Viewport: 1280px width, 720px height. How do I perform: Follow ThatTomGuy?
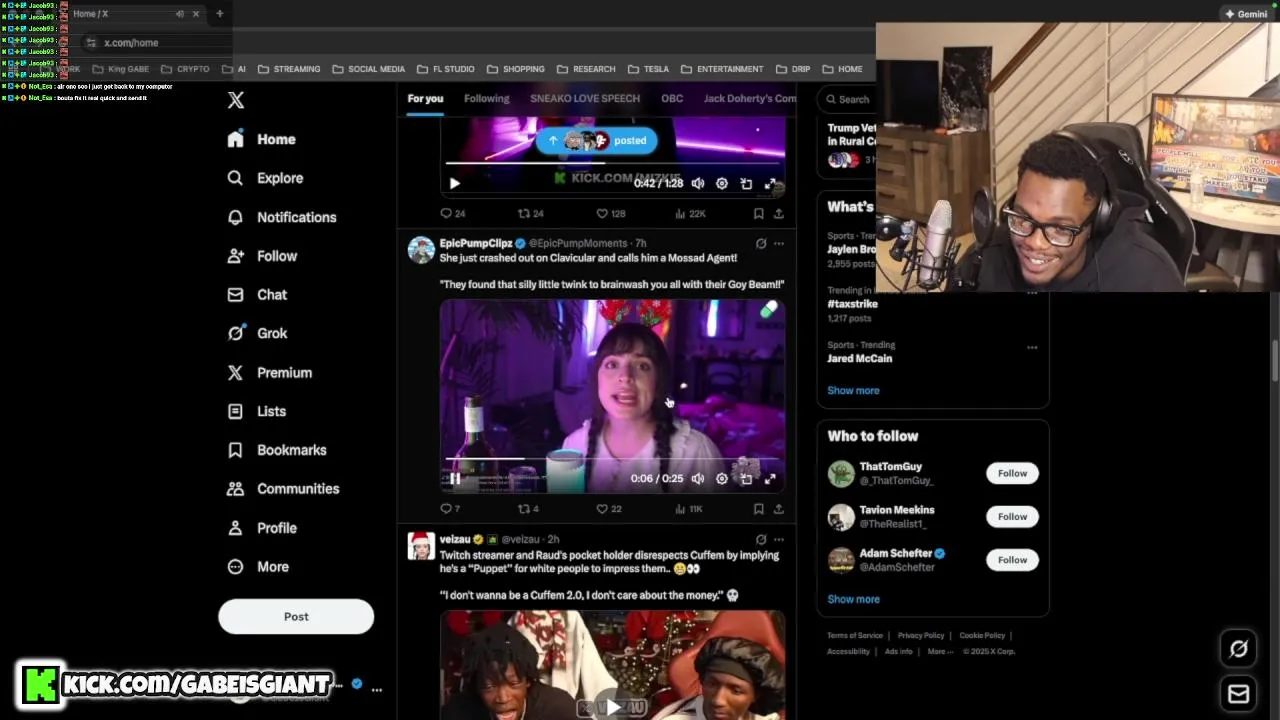1012,474
